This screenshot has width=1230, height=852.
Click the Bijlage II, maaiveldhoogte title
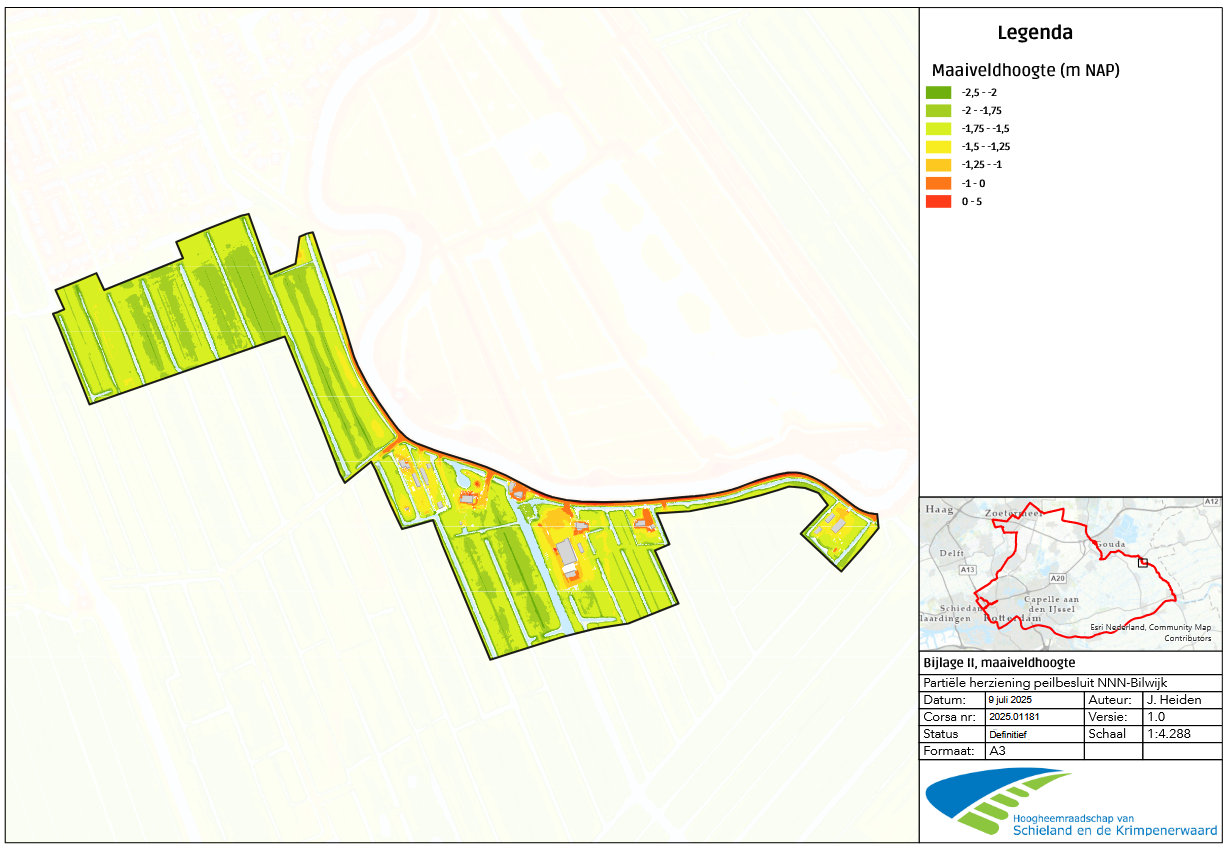(998, 663)
